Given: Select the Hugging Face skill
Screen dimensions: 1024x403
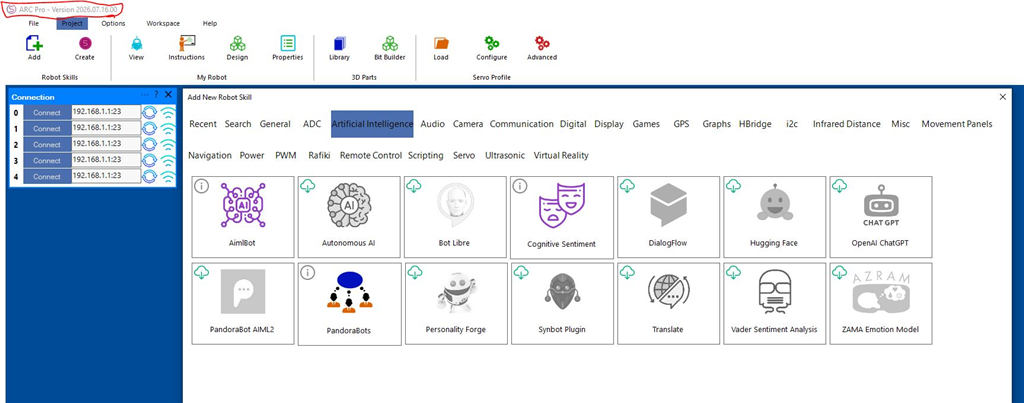Looking at the screenshot, I should 775,217.
